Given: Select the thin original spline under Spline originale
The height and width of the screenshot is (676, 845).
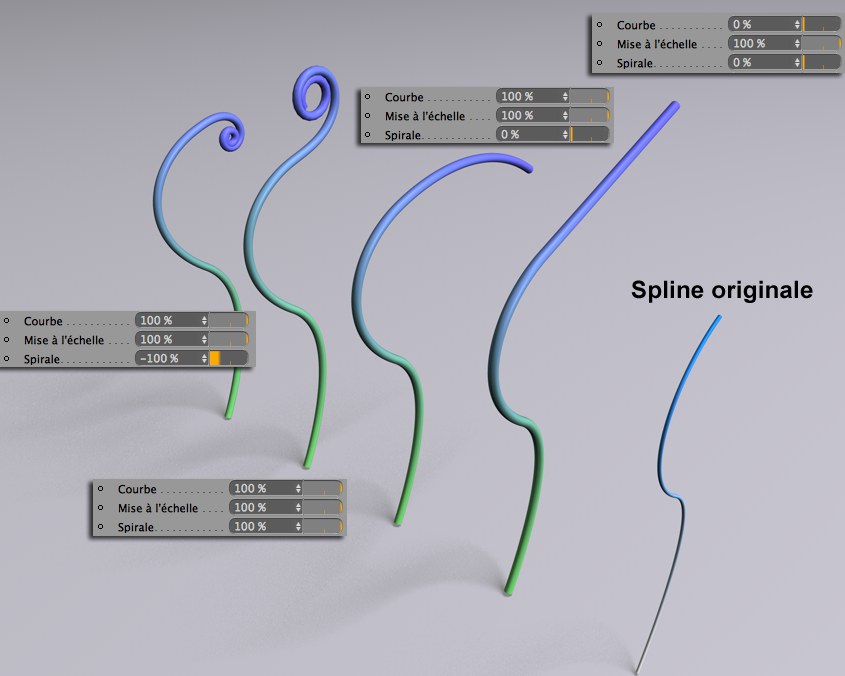Looking at the screenshot, I should coord(683,520).
